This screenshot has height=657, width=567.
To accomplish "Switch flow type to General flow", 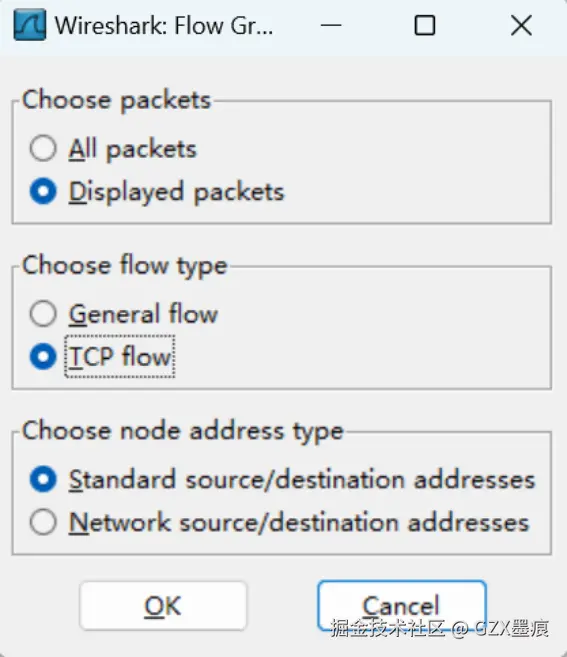I will pyautogui.click(x=43, y=313).
